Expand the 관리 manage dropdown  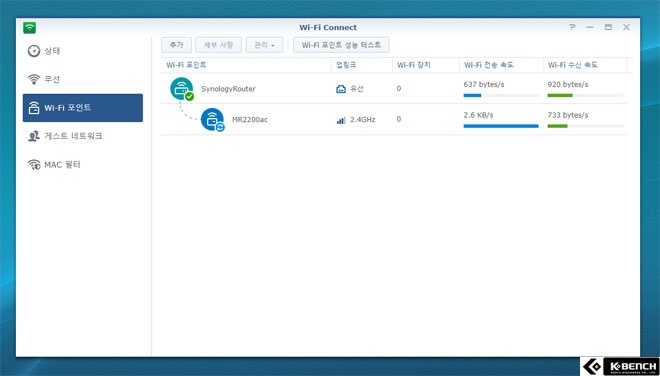pos(264,45)
